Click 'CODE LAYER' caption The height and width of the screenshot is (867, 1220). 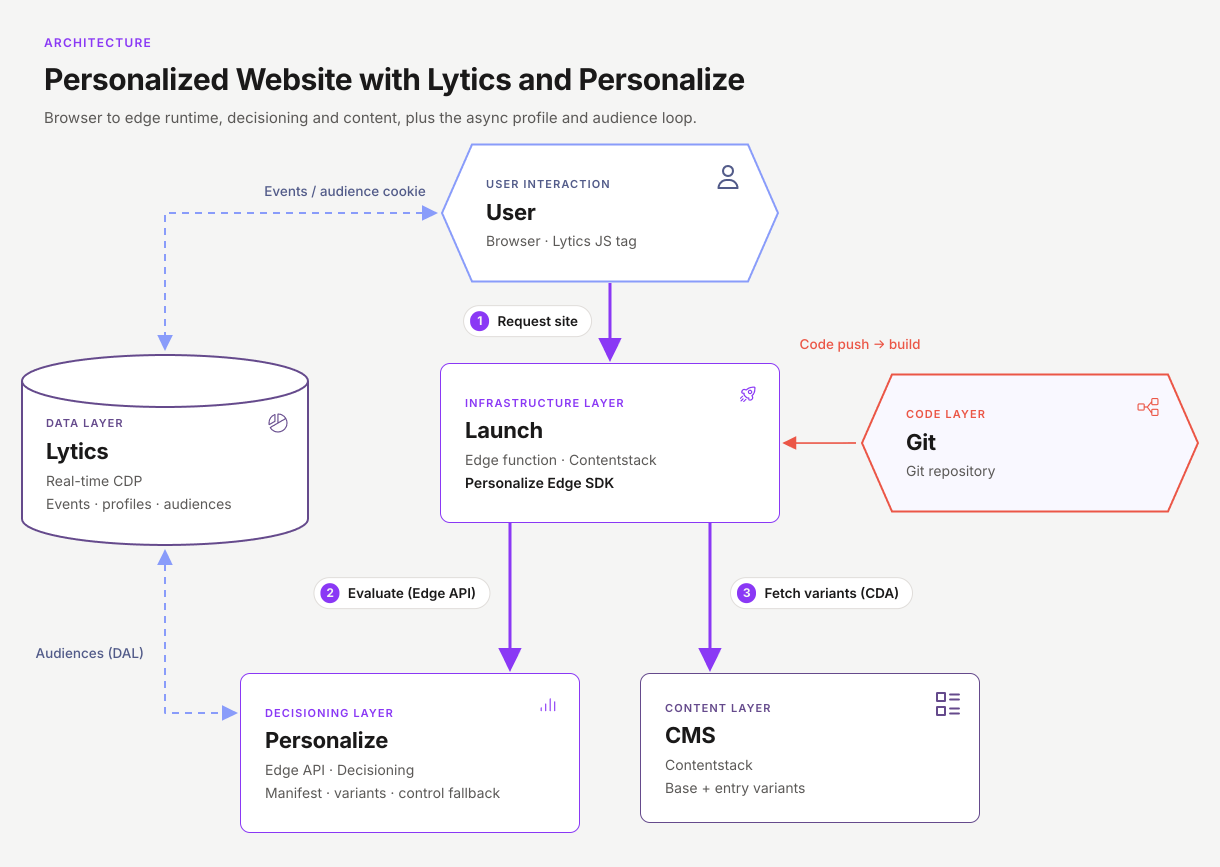pos(946,414)
